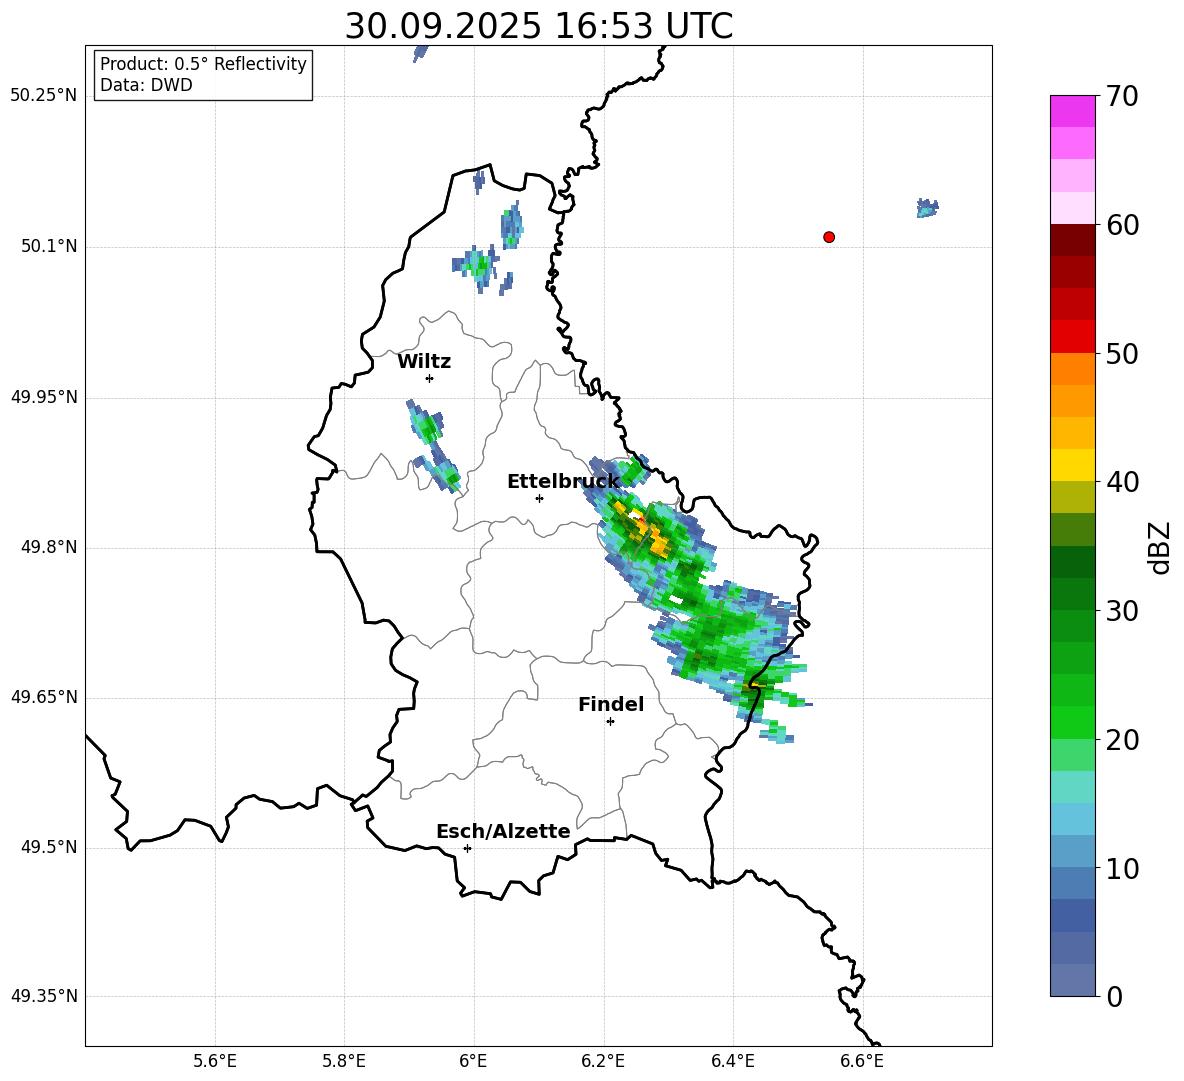This screenshot has width=1184, height=1081.
Task: Click the 49.8°N latitude label
Action: [49, 547]
